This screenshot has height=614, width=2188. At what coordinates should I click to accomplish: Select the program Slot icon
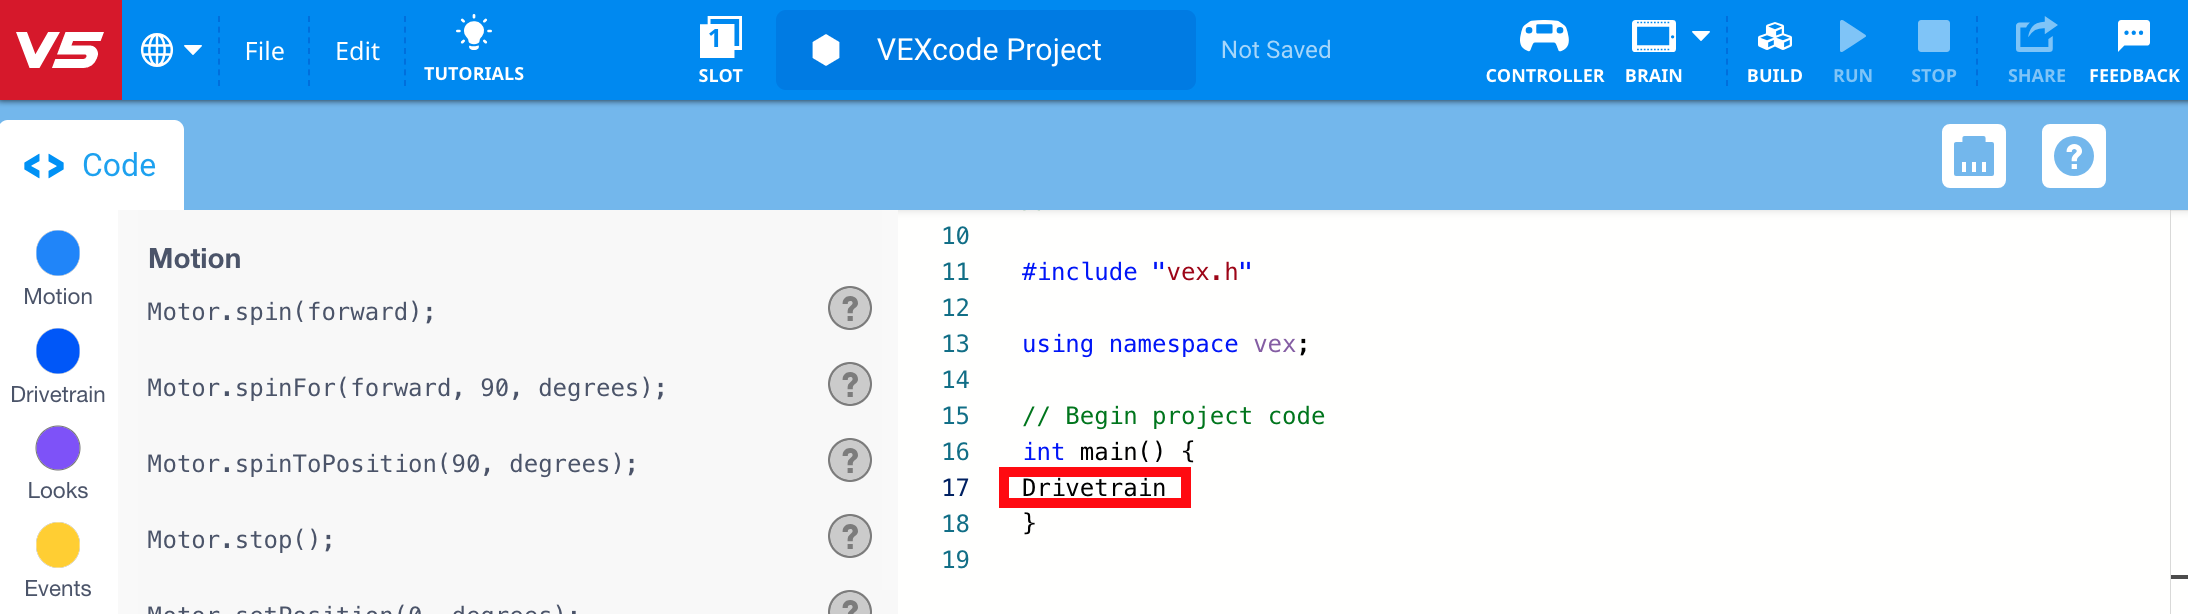(720, 40)
